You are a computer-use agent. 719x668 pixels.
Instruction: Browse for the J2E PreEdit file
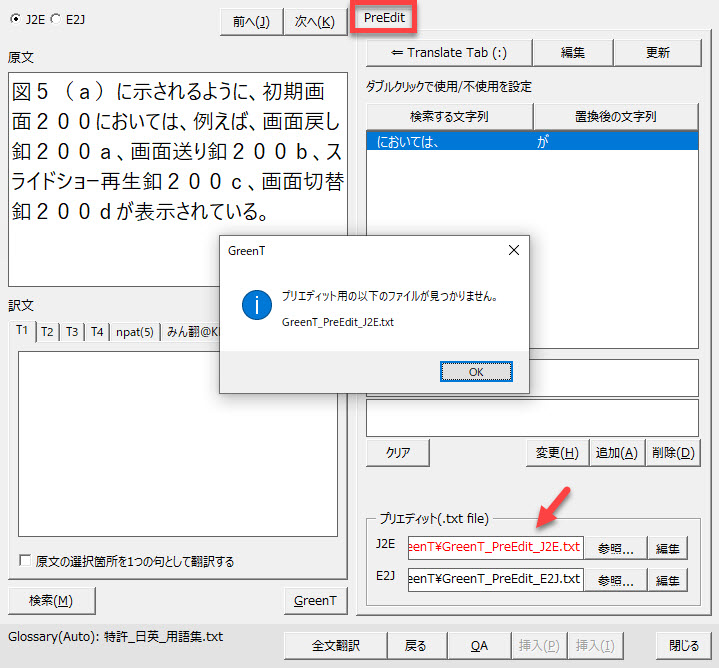click(x=616, y=547)
